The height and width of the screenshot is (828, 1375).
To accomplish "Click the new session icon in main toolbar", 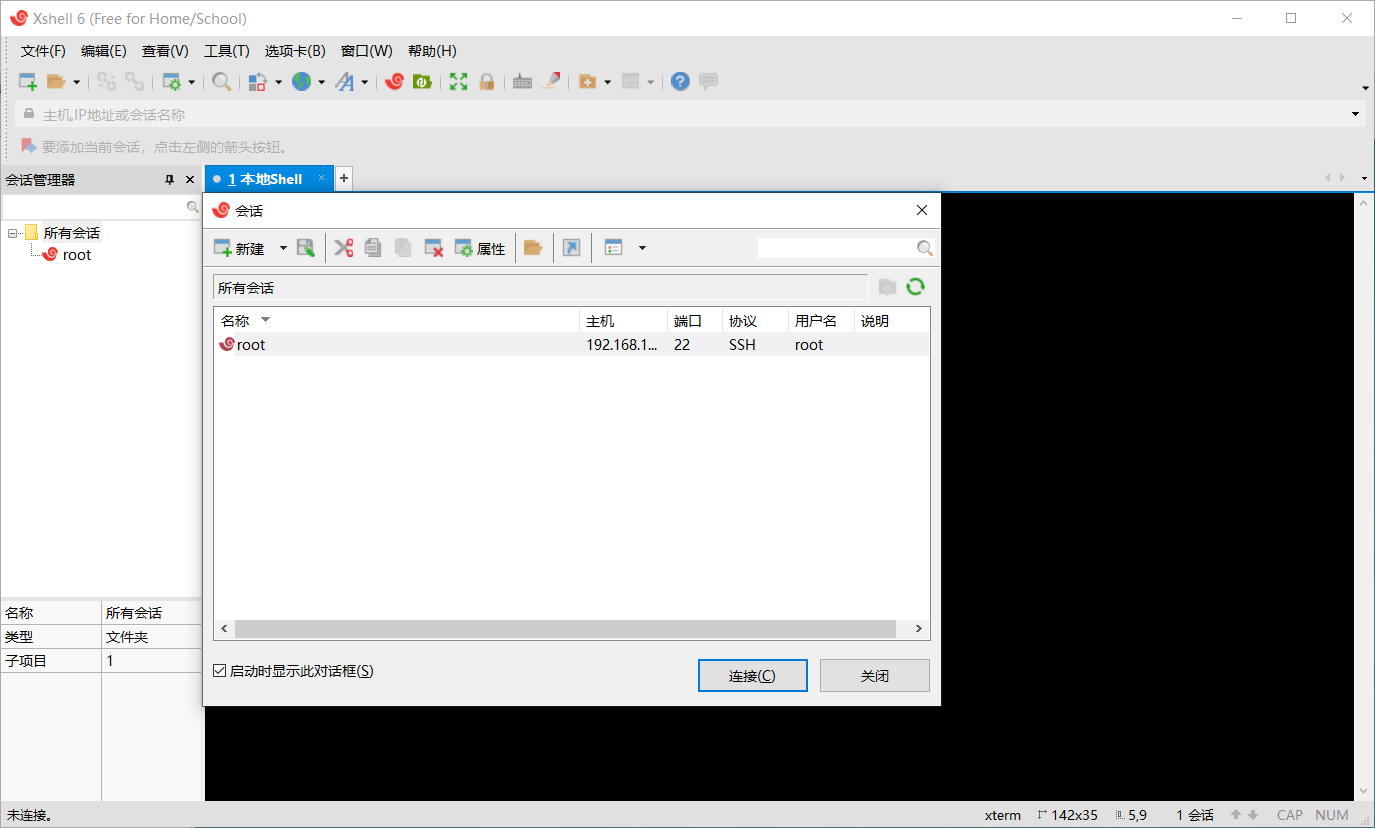I will click(28, 82).
